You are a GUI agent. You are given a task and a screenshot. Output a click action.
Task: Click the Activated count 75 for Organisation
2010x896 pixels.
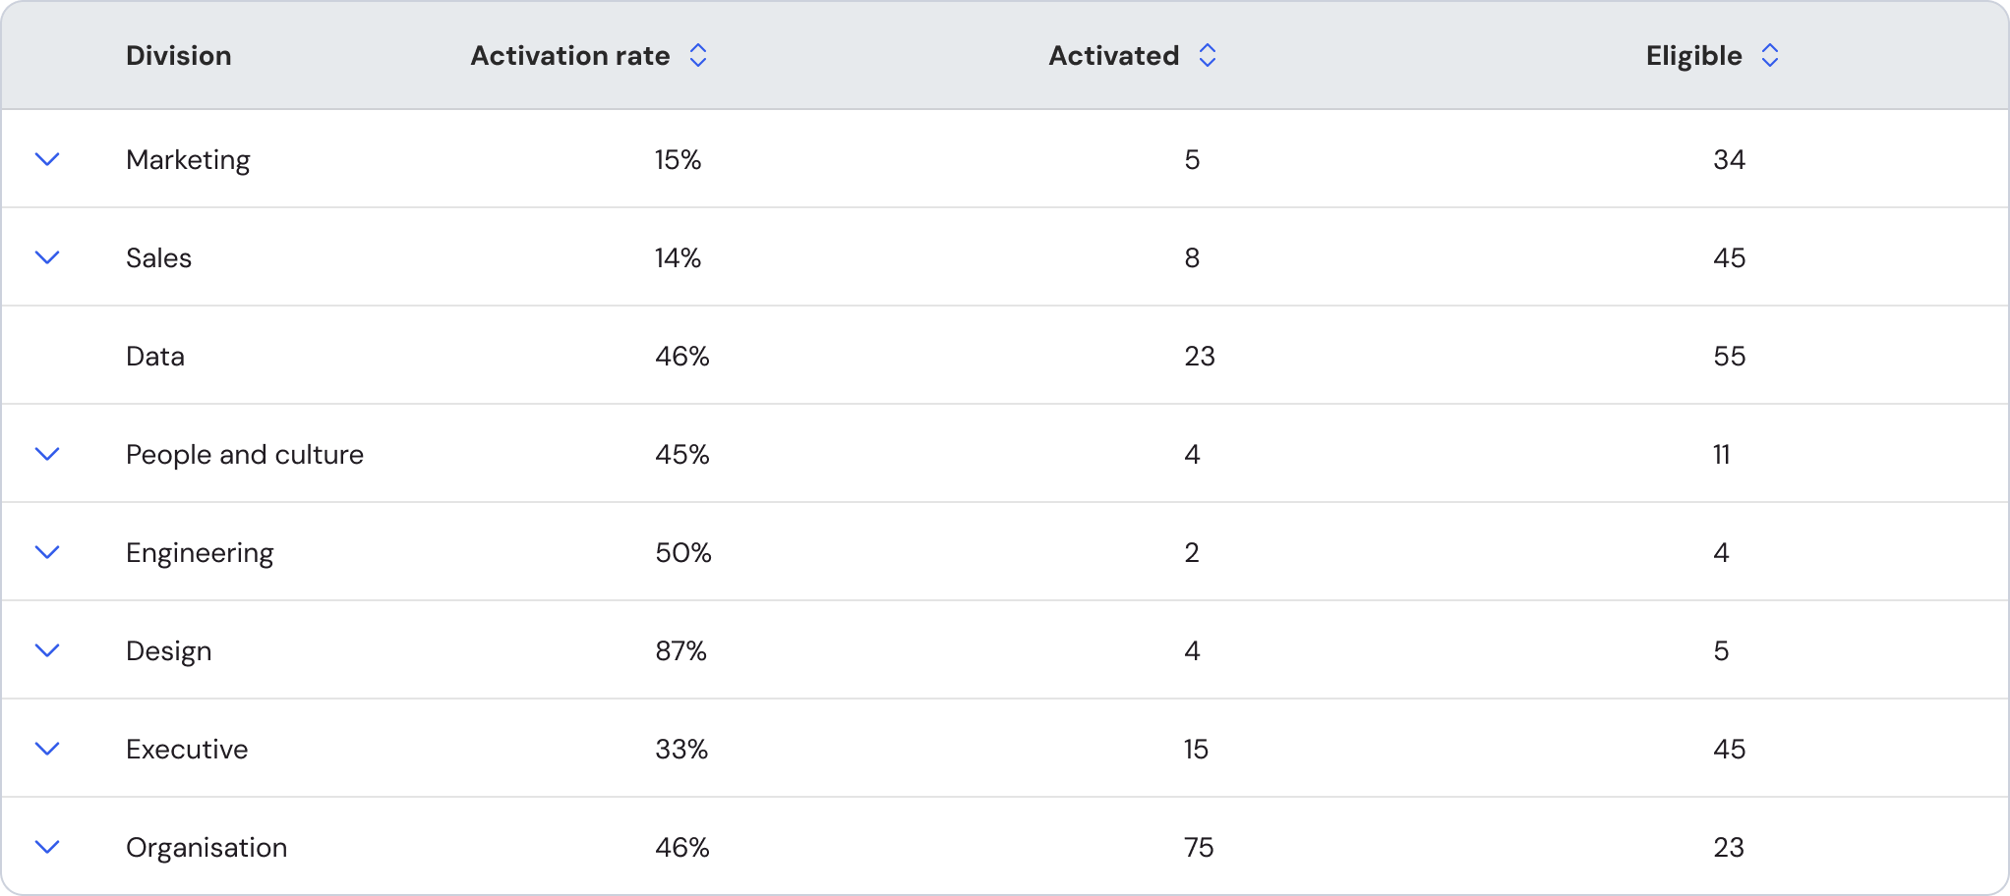coord(1198,846)
